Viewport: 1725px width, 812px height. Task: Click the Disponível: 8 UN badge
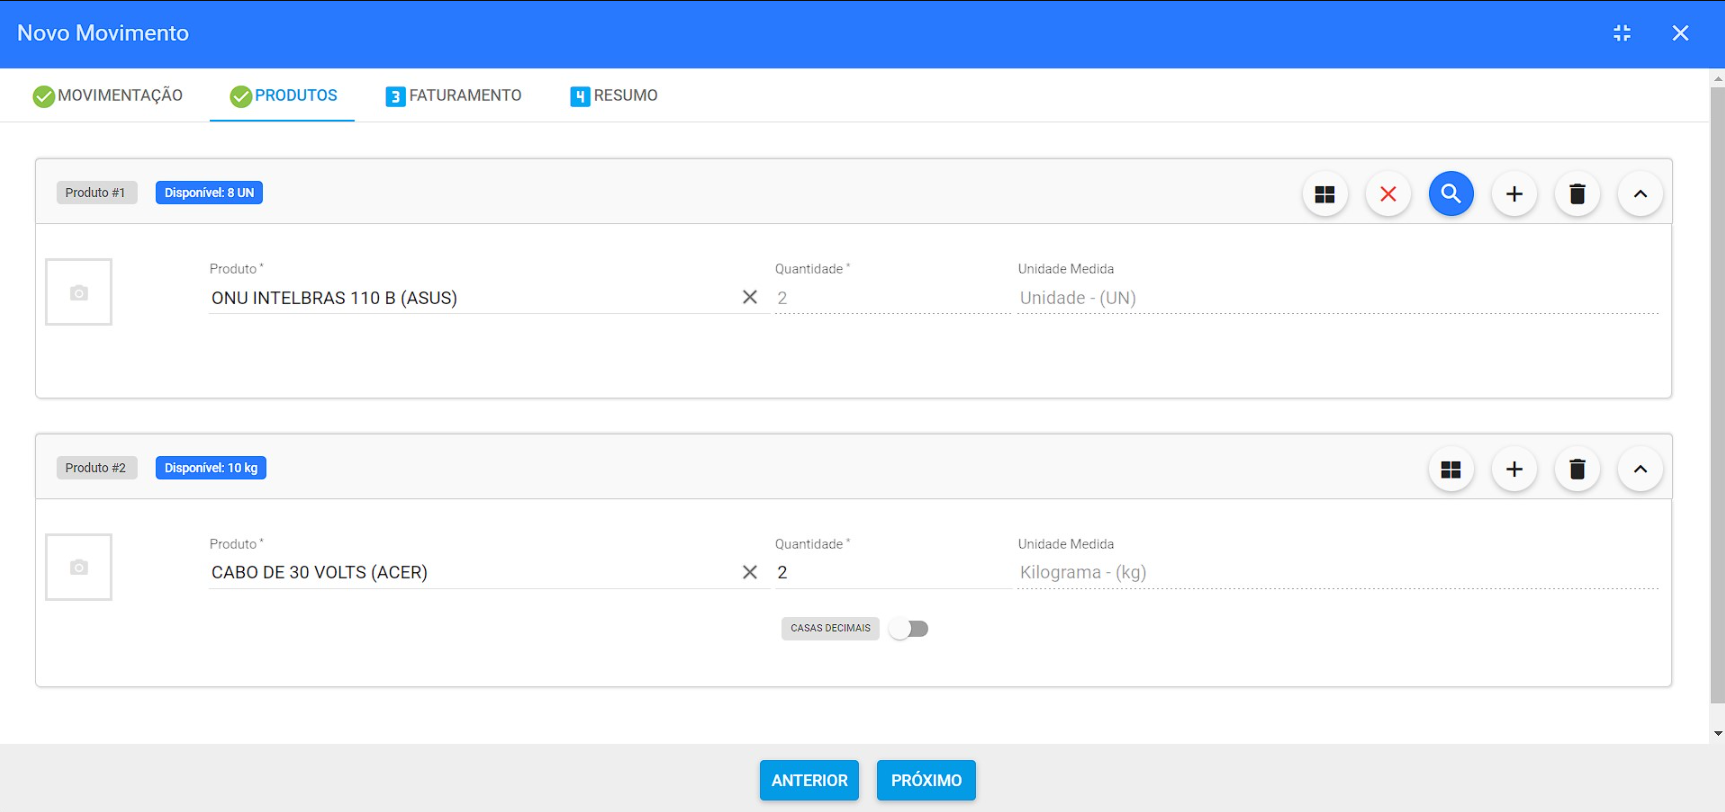coord(209,193)
